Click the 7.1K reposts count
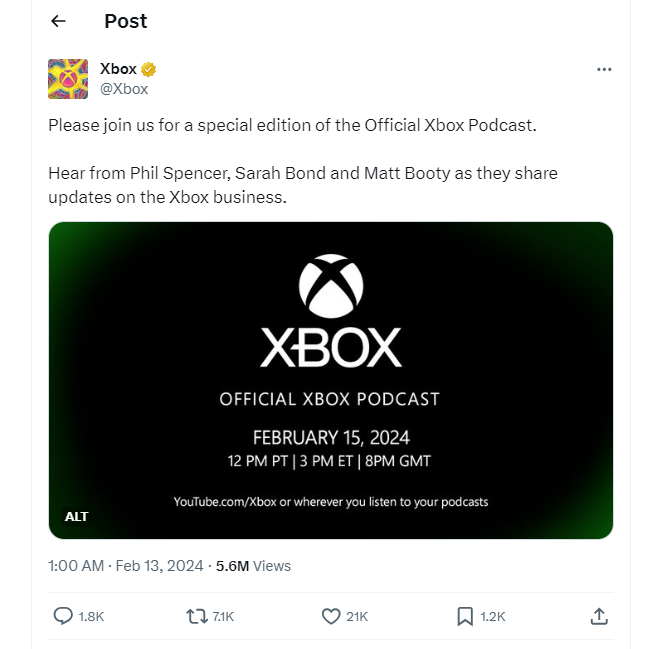This screenshot has width=645, height=649. 223,617
